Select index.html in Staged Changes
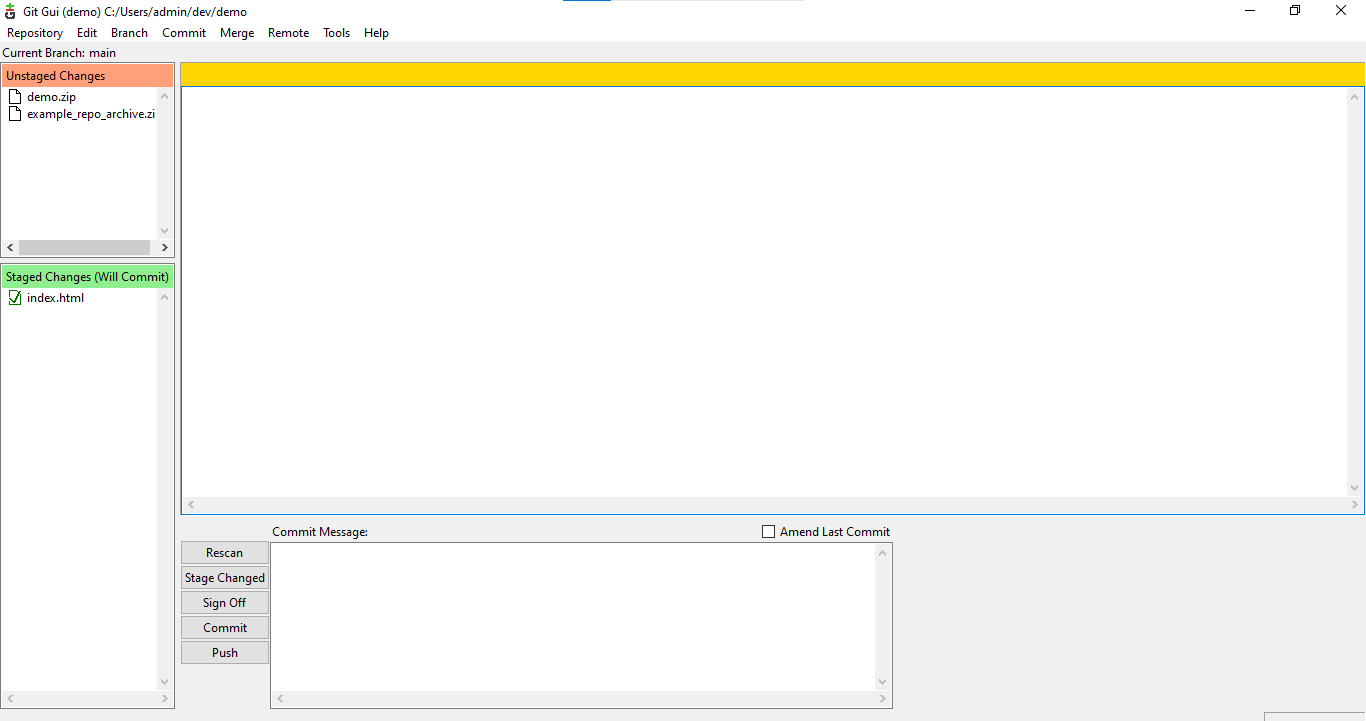Image resolution: width=1366 pixels, height=721 pixels. [x=55, y=298]
